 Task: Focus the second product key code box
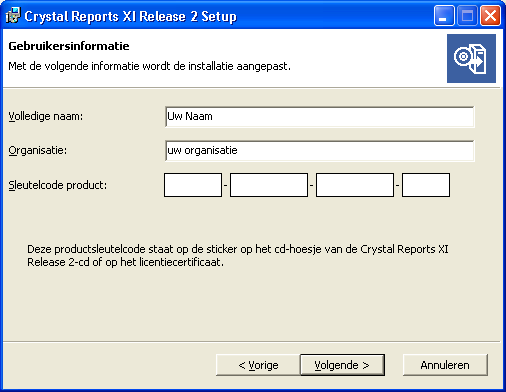(269, 185)
